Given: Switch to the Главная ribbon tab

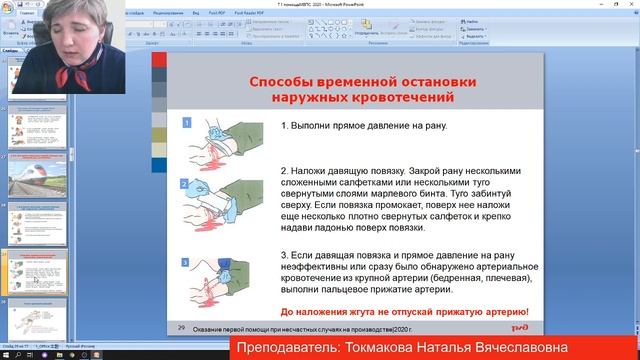Looking at the screenshot, I should pos(27,13).
